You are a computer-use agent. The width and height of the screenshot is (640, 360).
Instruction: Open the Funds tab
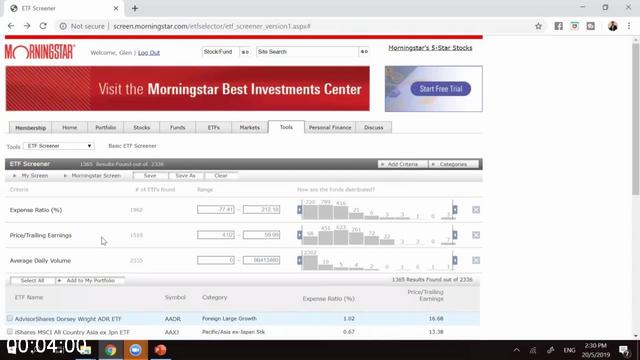point(178,128)
